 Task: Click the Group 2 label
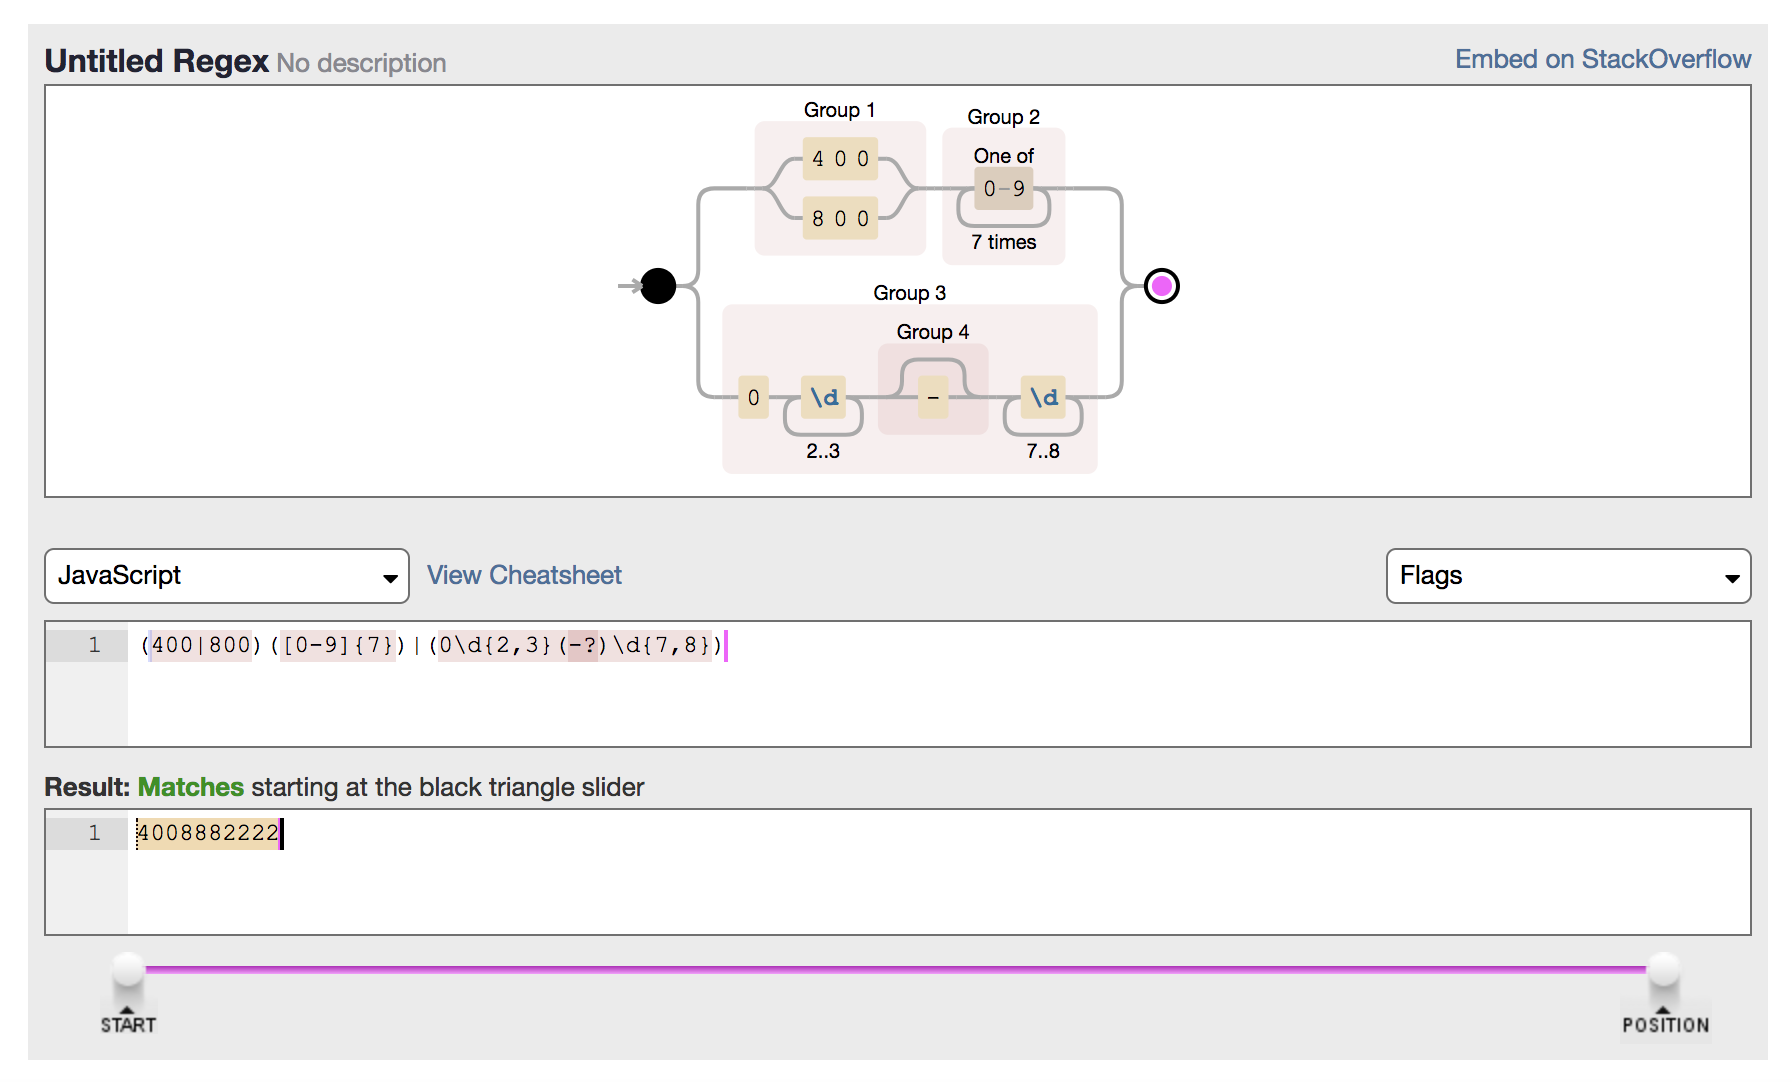pyautogui.click(x=1004, y=117)
